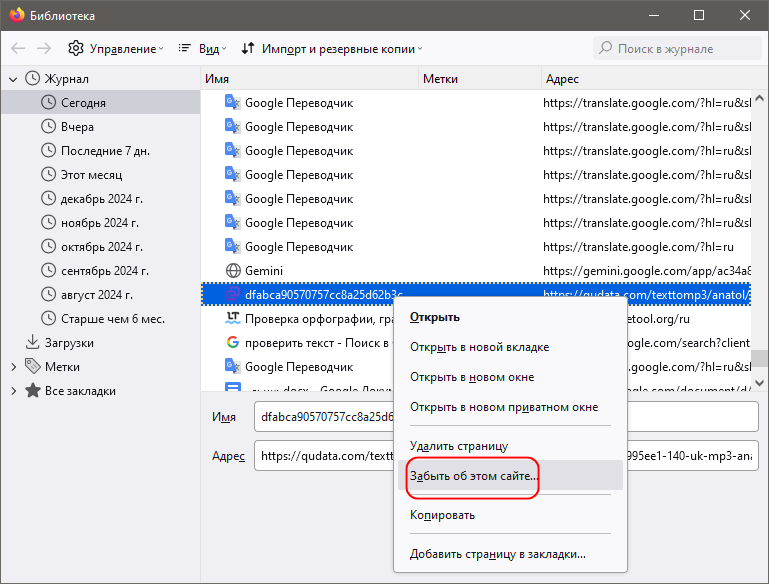Select октябрь 2024 г. history folder
The image size is (769, 584).
102,247
